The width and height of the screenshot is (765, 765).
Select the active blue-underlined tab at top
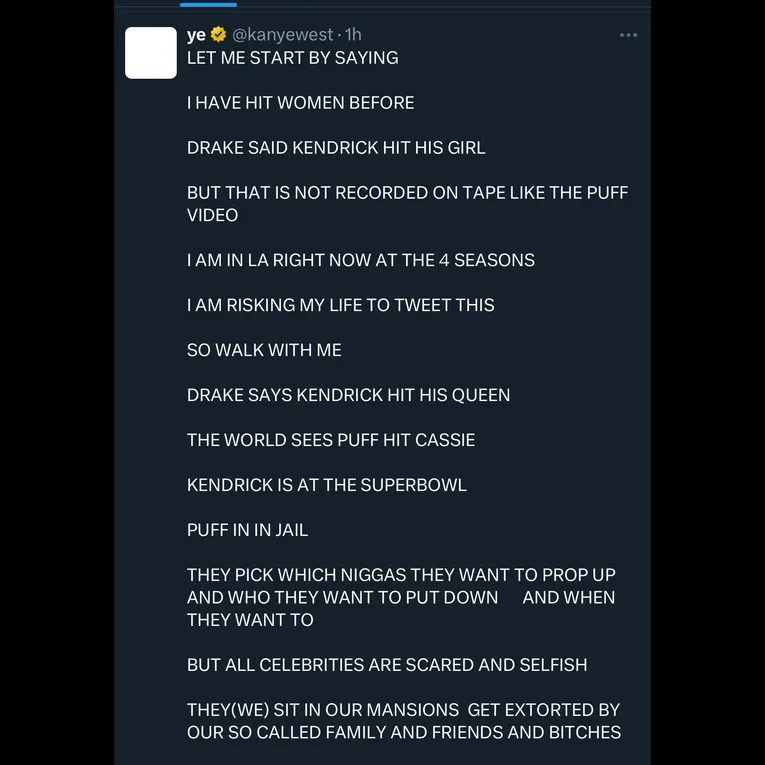[209, 4]
